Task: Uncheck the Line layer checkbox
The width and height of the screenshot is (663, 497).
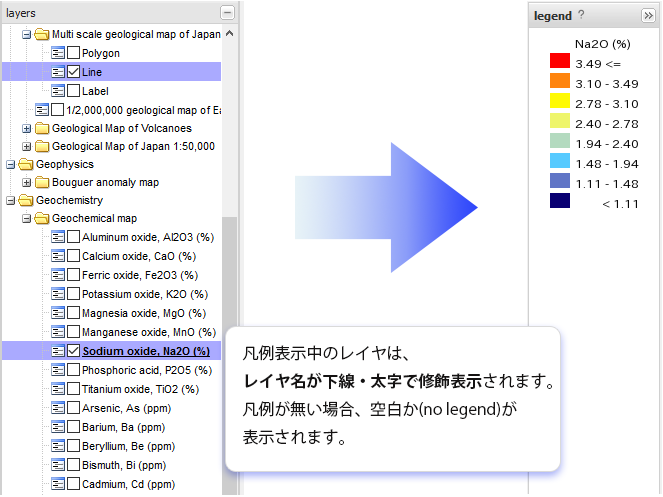Action: [73, 72]
